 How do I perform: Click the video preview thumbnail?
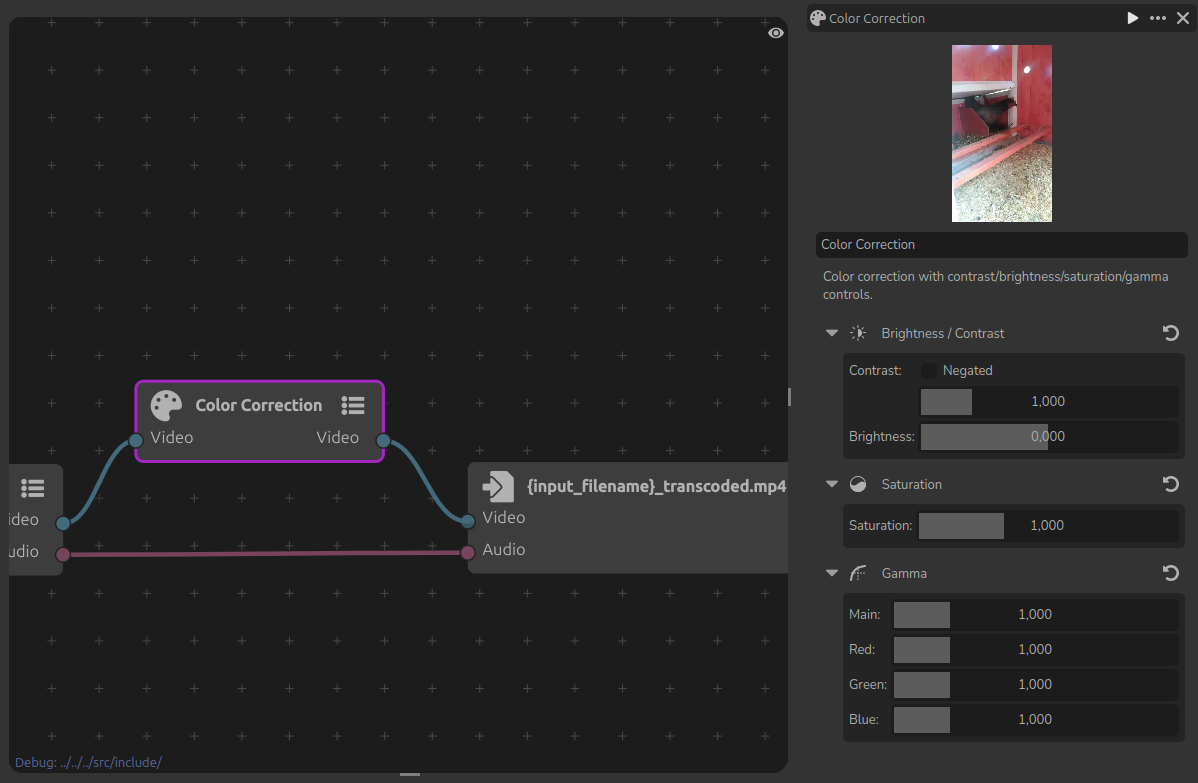point(1001,133)
